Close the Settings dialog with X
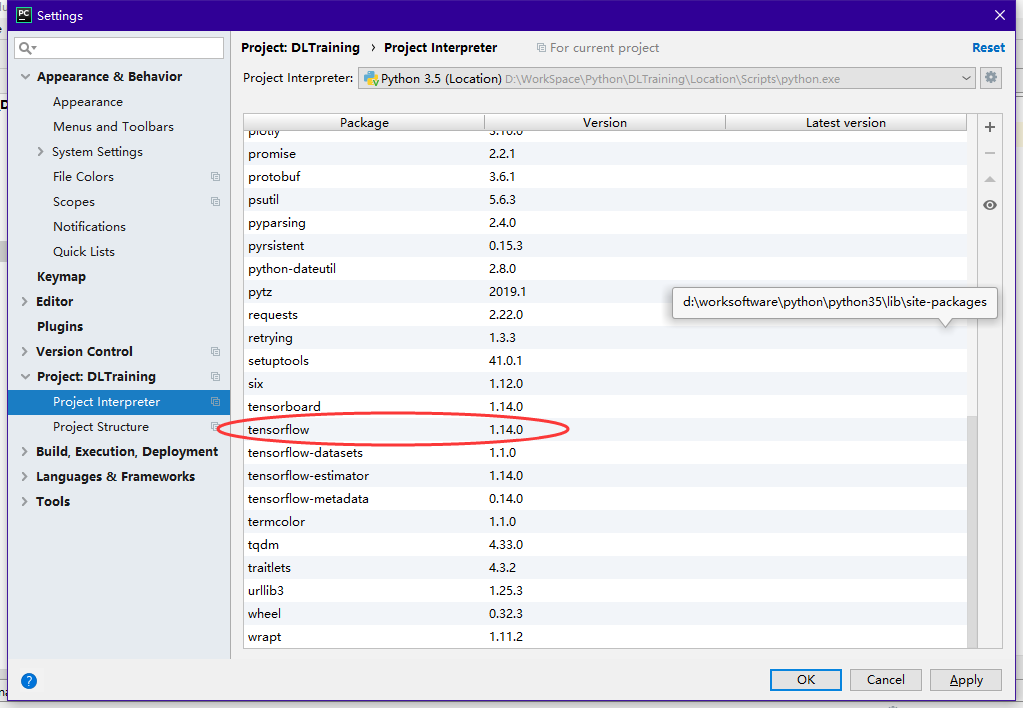This screenshot has height=708, width=1023. coord(1000,15)
